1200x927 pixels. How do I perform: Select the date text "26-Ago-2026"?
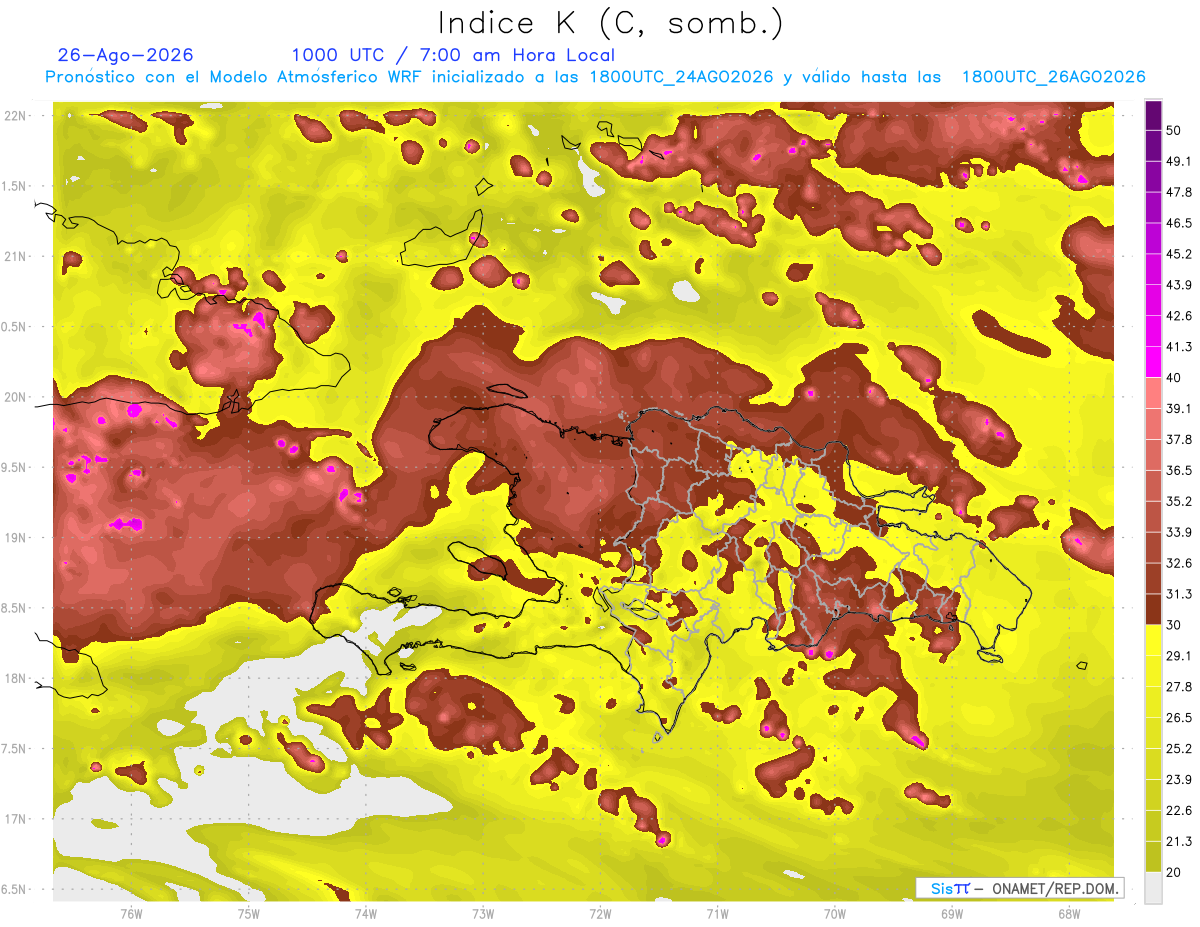click(x=126, y=55)
